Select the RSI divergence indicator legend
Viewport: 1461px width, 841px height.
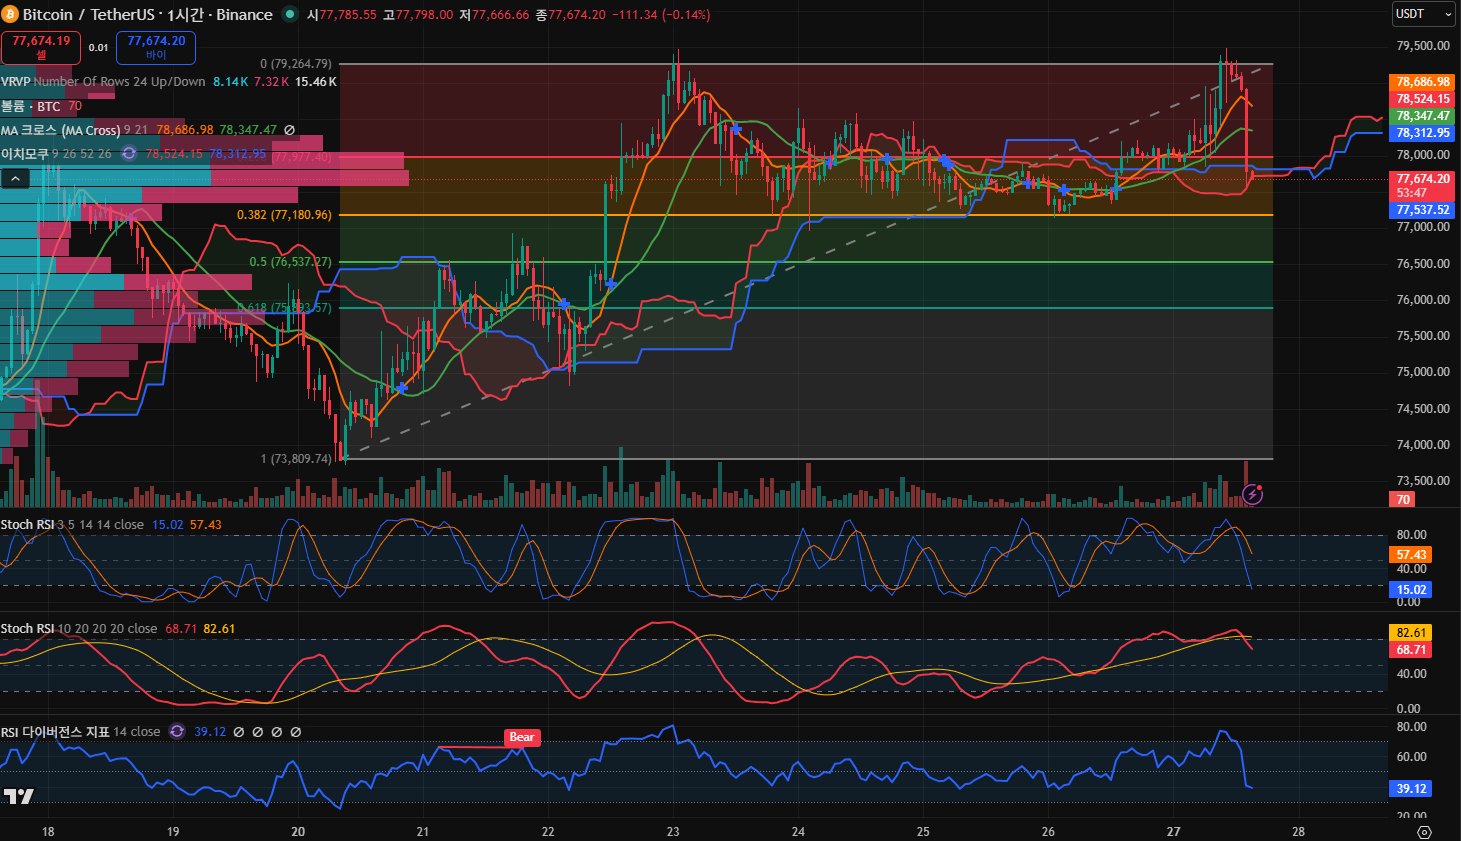click(x=80, y=731)
